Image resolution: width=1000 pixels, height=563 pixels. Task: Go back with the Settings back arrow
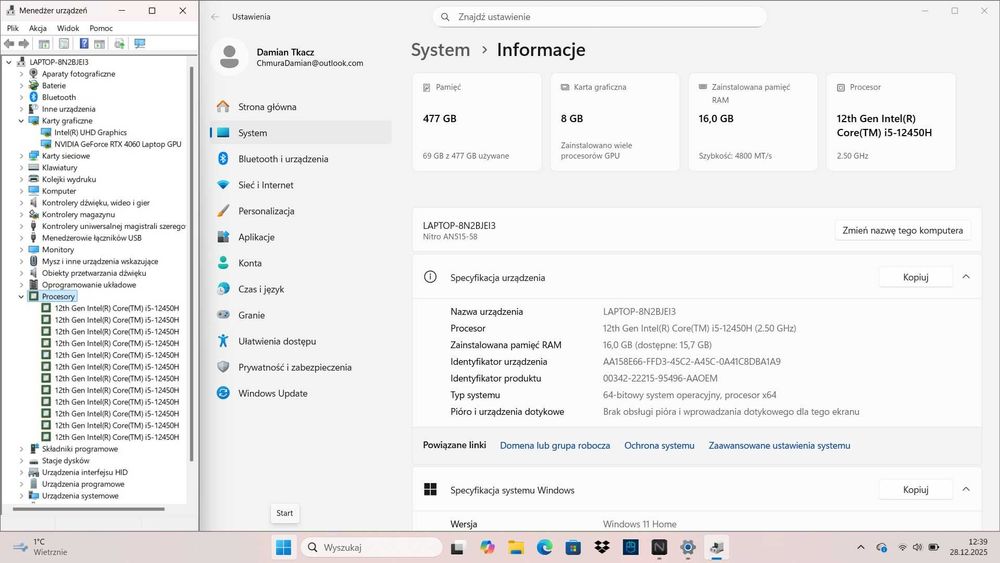coord(215,17)
